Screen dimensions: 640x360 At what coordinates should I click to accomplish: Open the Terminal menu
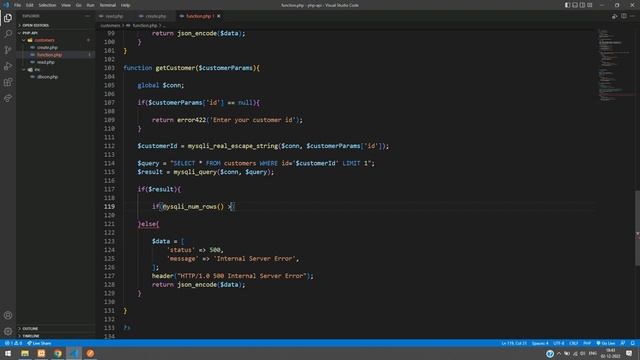tap(107, 5)
